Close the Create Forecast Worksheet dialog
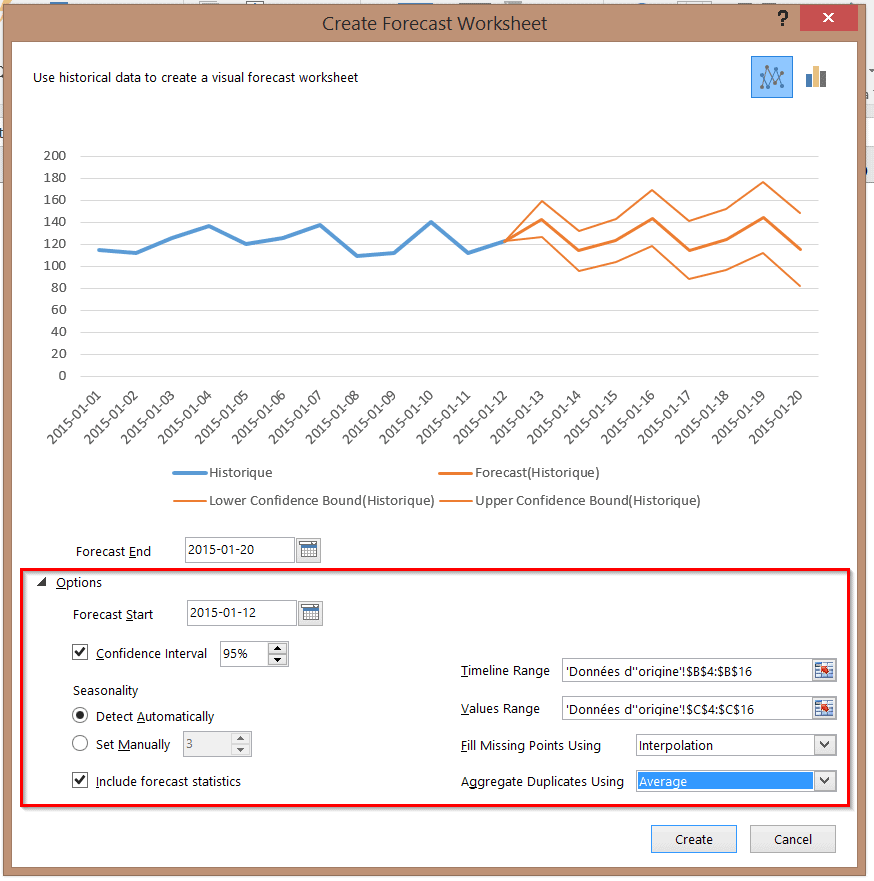 tap(829, 19)
